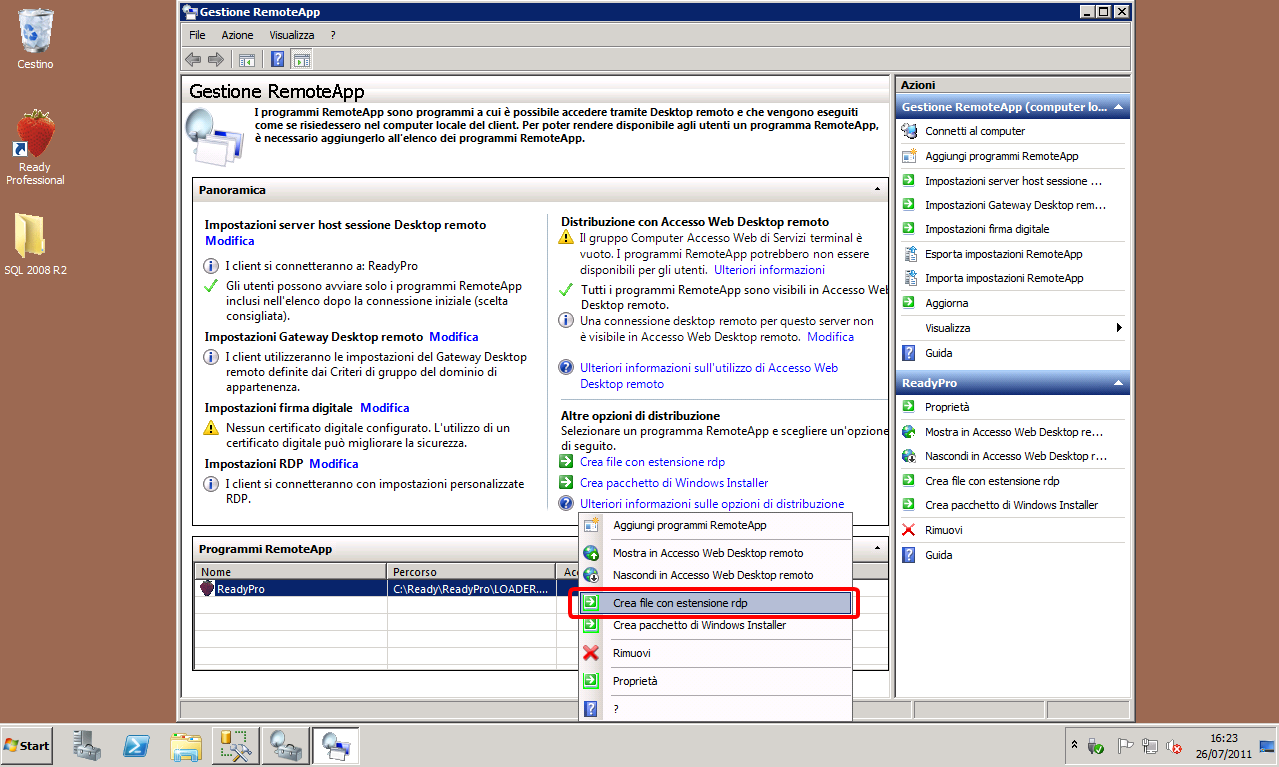Click Esporta impostazioni RemoteApp action
The image size is (1279, 767).
(1003, 254)
